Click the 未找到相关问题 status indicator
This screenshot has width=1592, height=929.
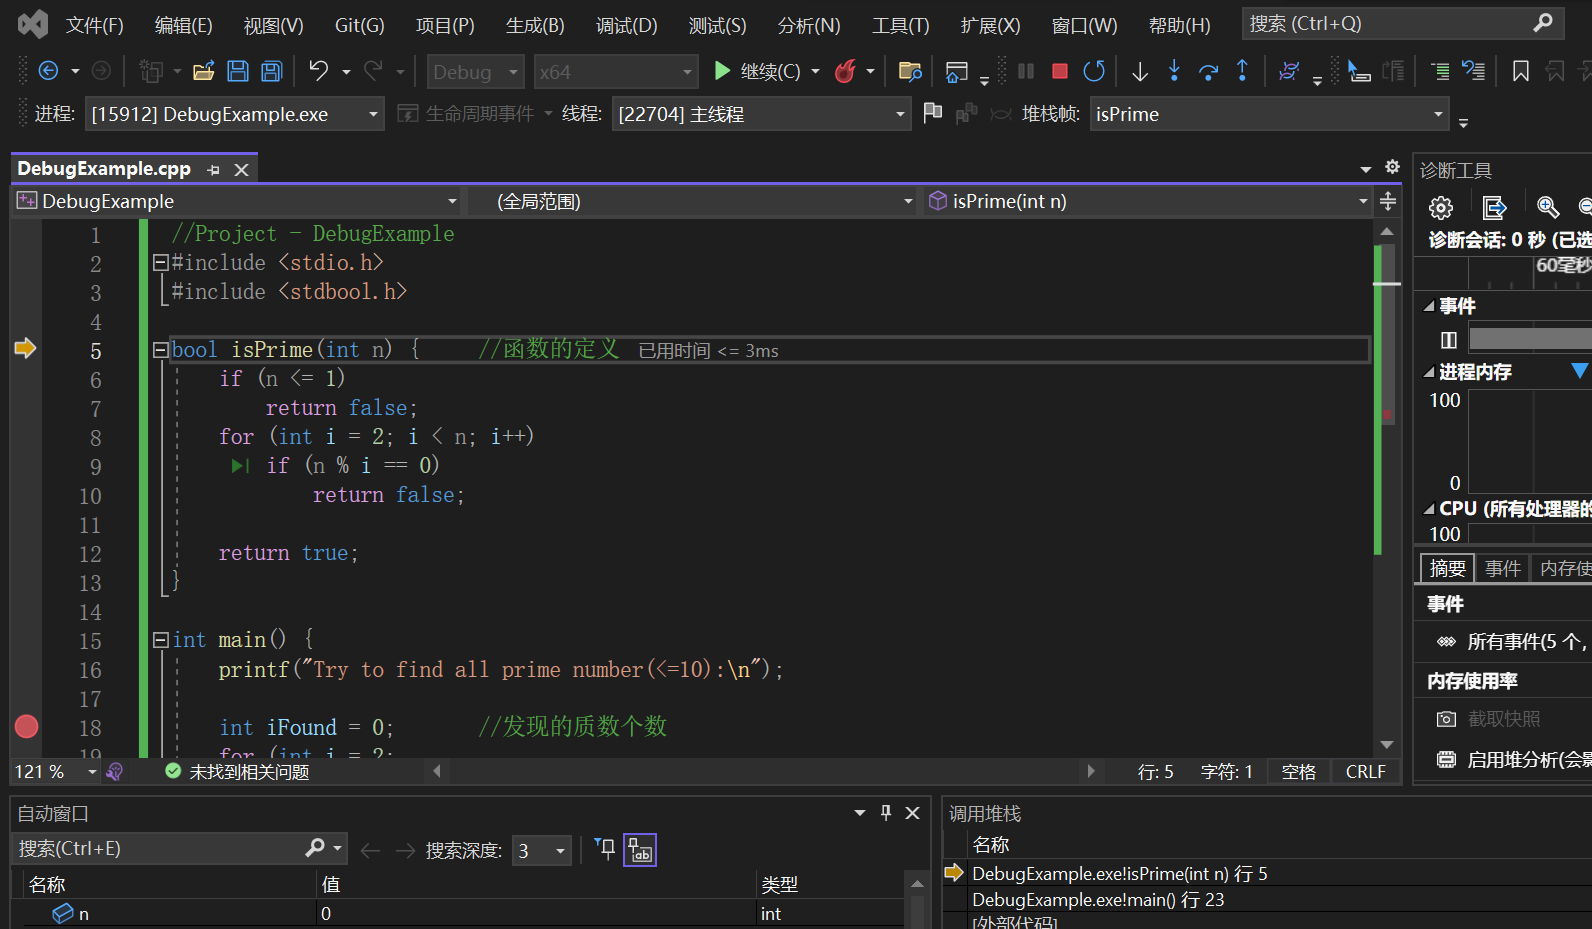pyautogui.click(x=238, y=771)
